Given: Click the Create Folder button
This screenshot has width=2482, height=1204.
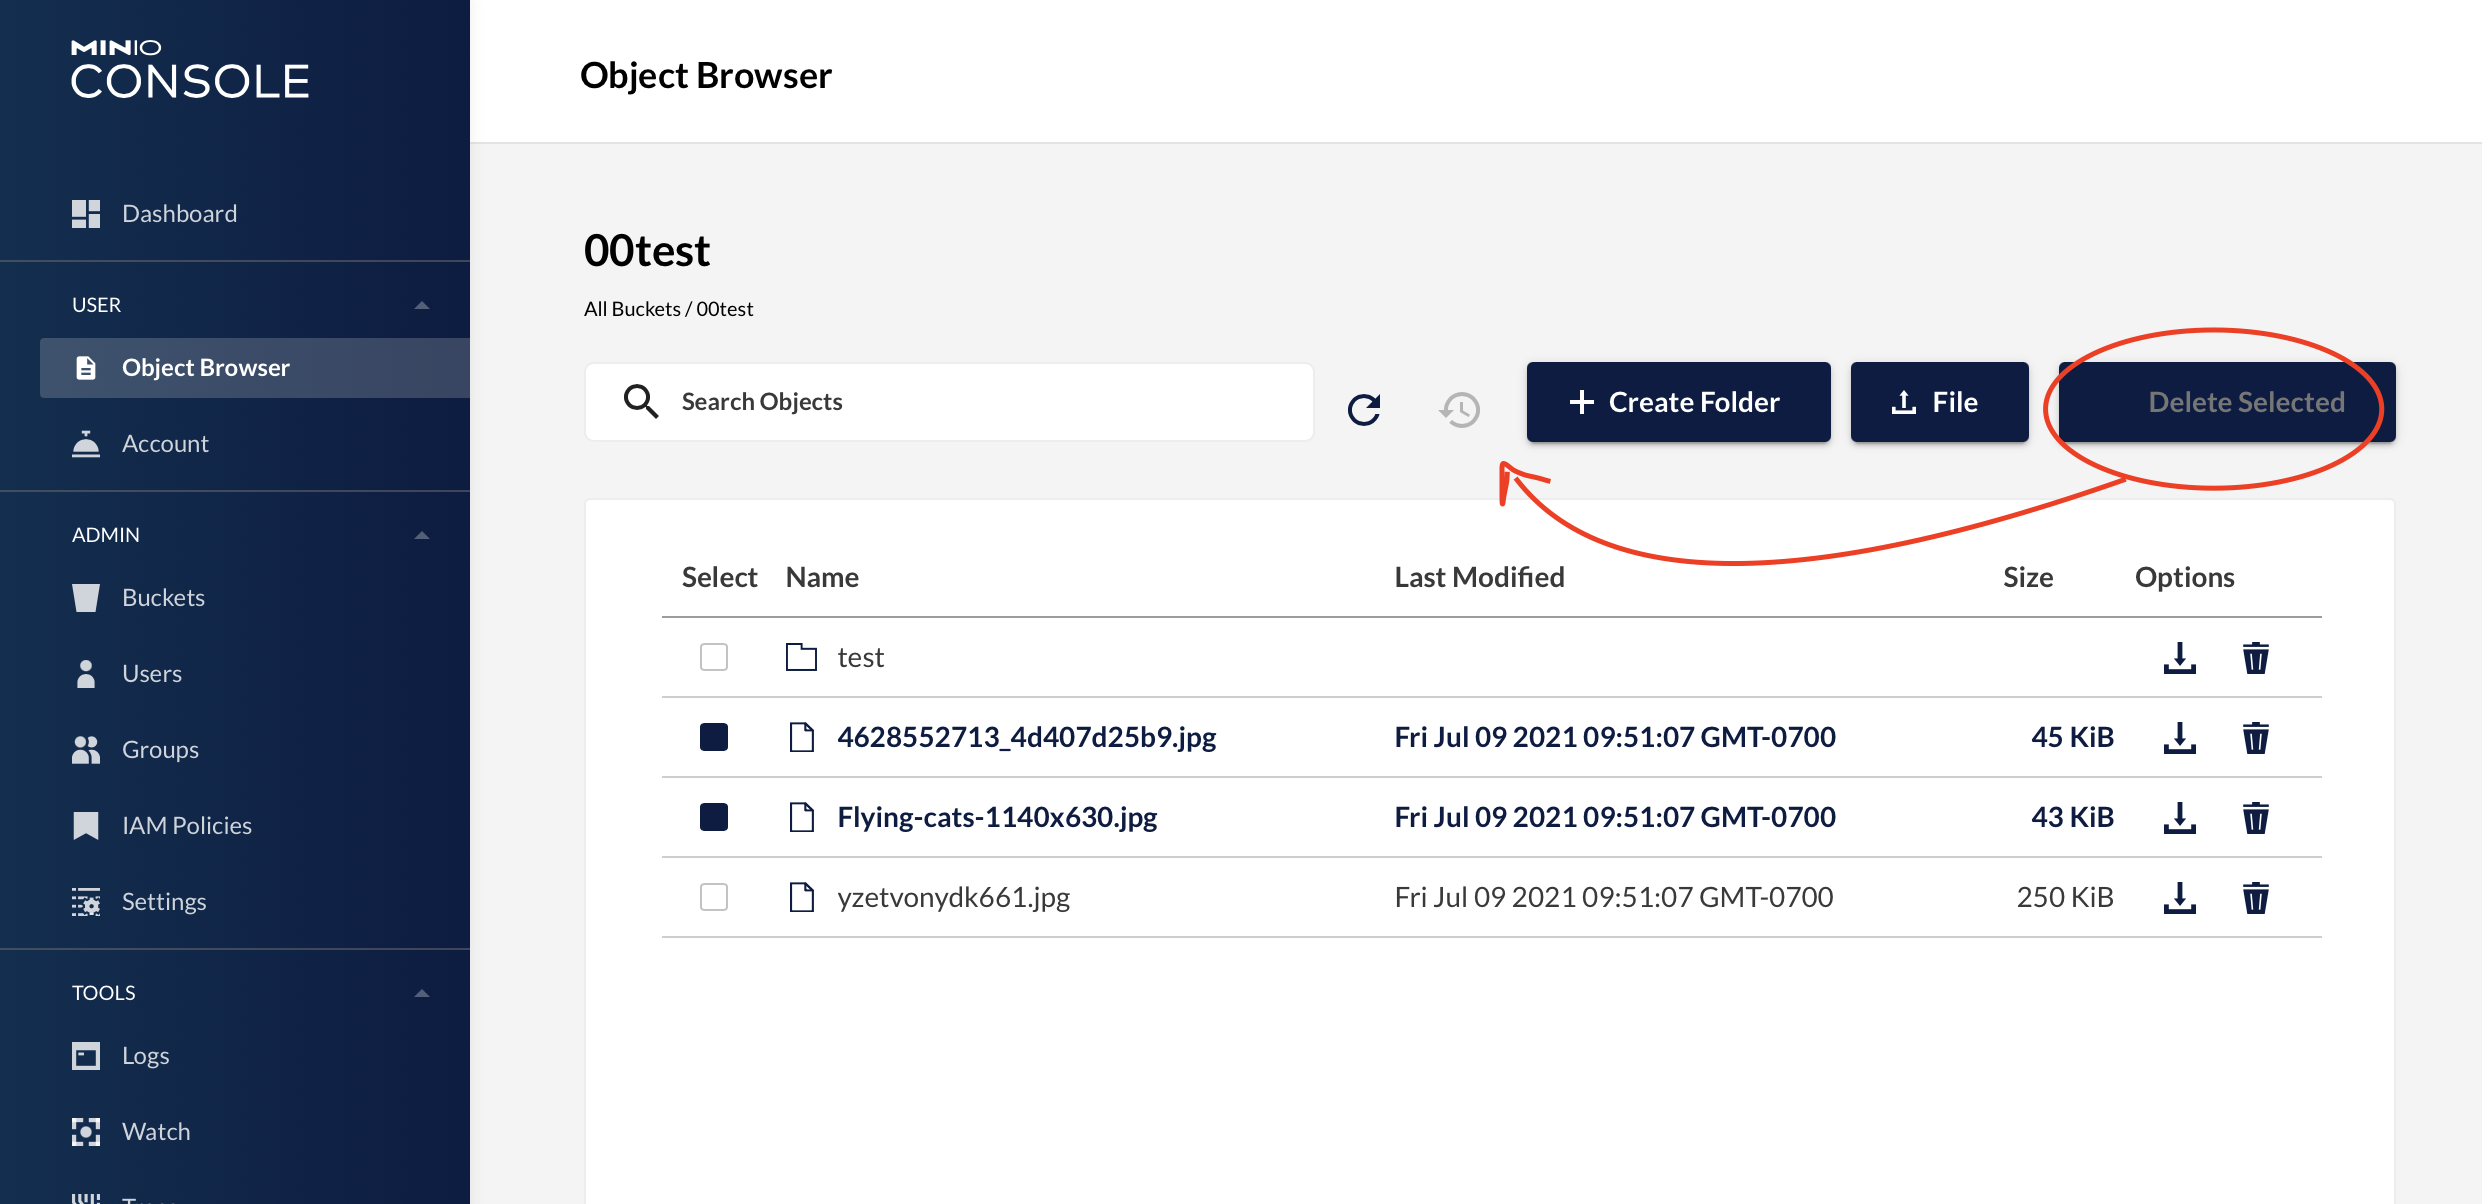Looking at the screenshot, I should [x=1678, y=402].
